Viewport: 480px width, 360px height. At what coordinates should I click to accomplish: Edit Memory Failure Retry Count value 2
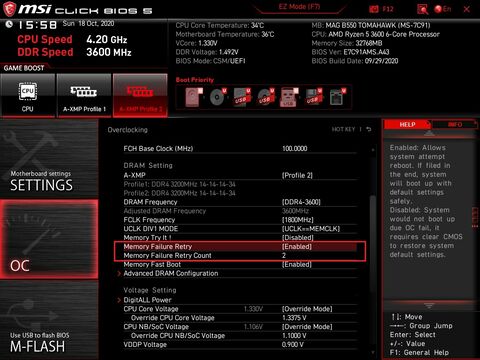click(x=284, y=256)
